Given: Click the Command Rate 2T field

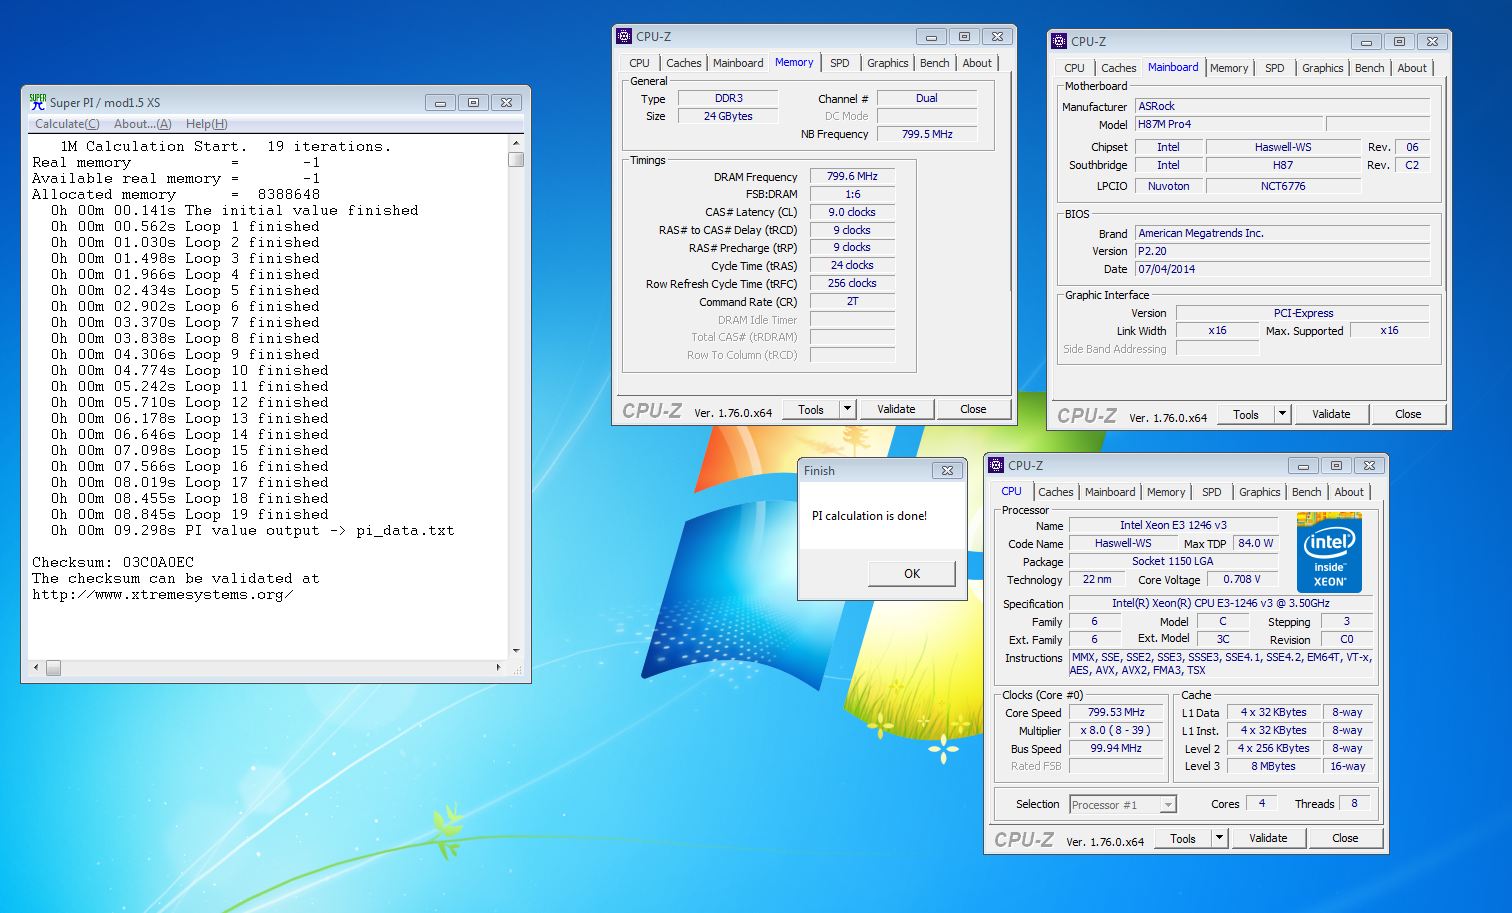Looking at the screenshot, I should [852, 301].
